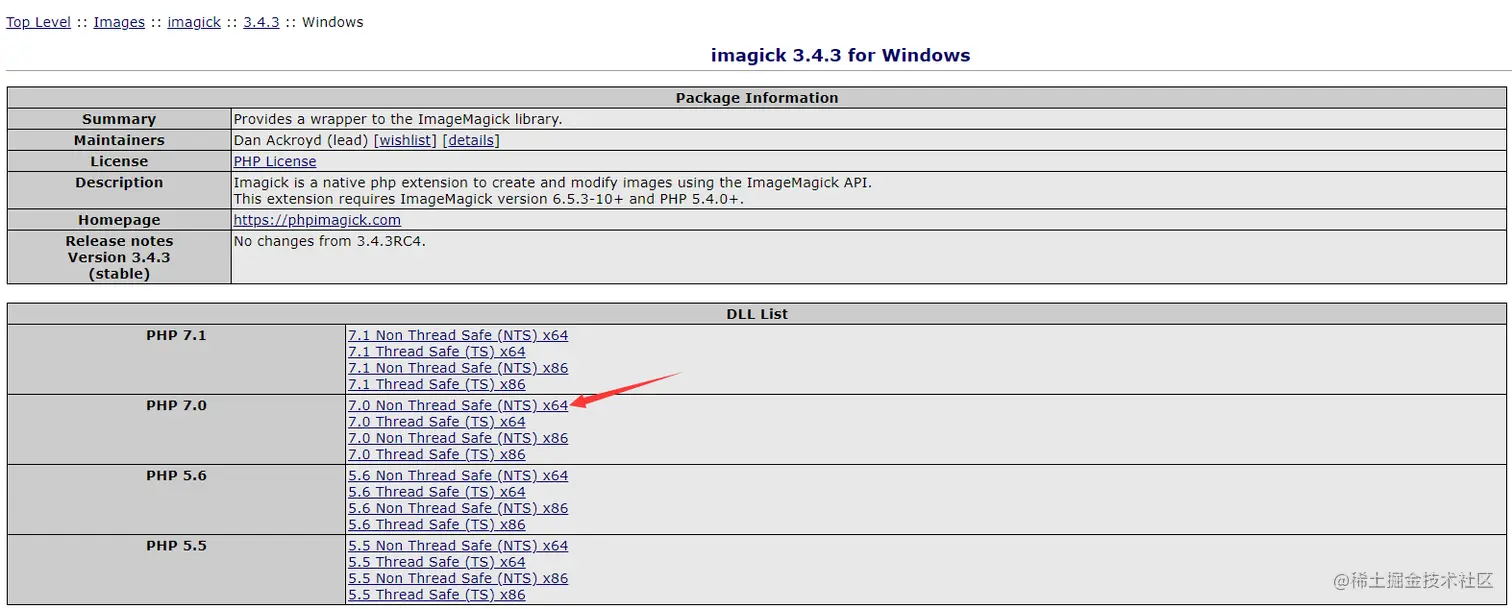Download 7.0 Thread Safe (TS) x86
The height and width of the screenshot is (609, 1512).
pyautogui.click(x=437, y=454)
